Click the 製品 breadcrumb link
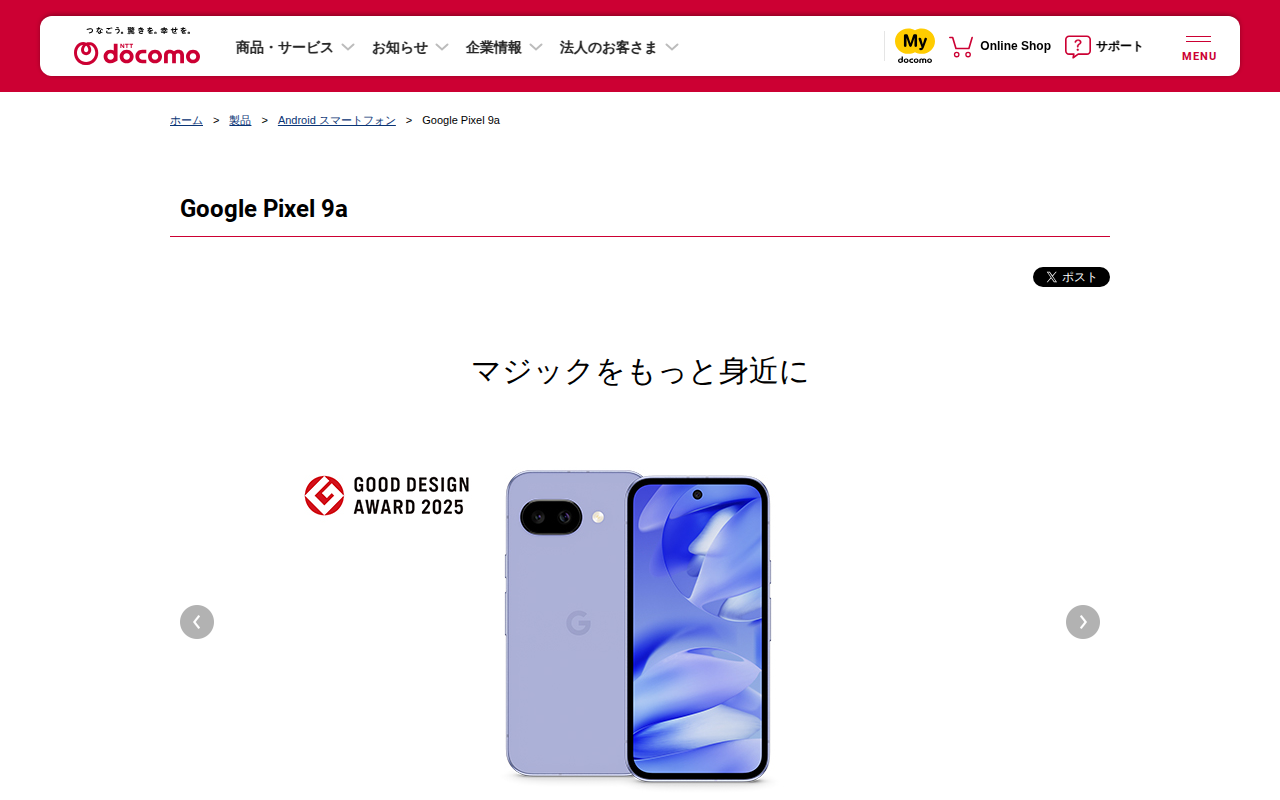Screen dimensions: 1280x800 coord(240,120)
